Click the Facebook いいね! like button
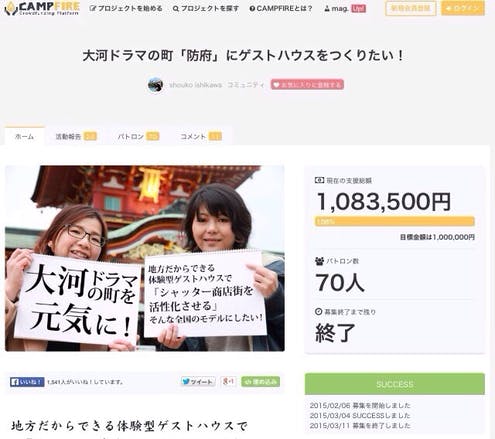The width and height of the screenshot is (495, 439). point(27,382)
